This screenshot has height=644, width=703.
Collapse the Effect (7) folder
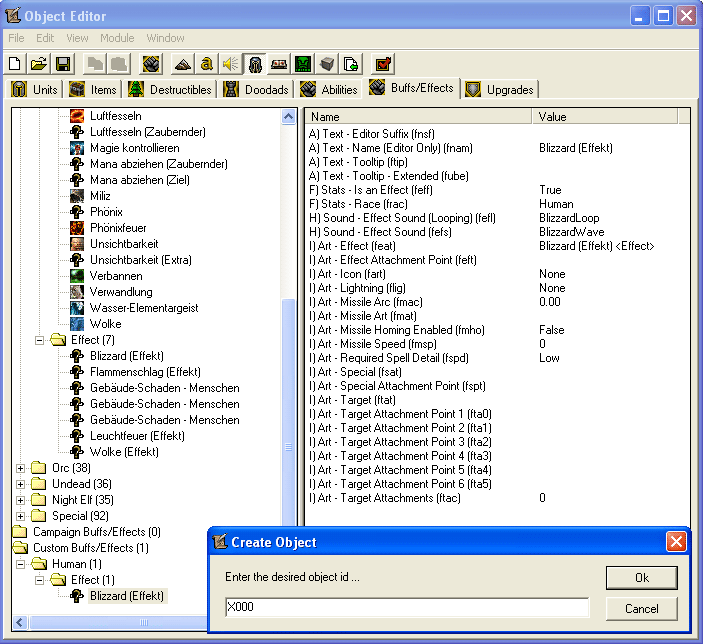(x=41, y=340)
